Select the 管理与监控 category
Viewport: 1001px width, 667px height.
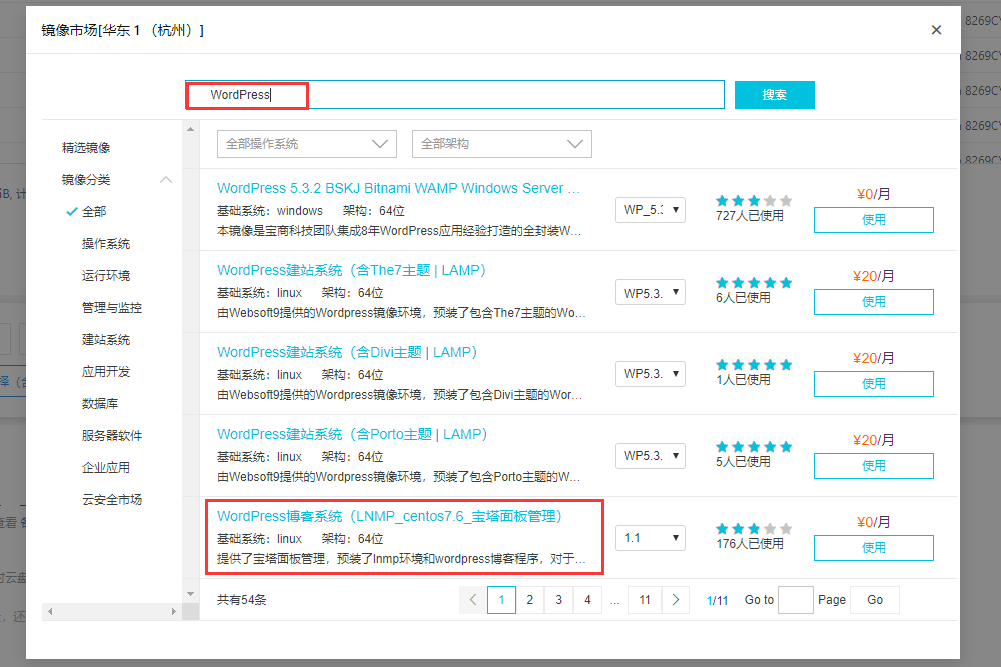pyautogui.click(x=112, y=308)
